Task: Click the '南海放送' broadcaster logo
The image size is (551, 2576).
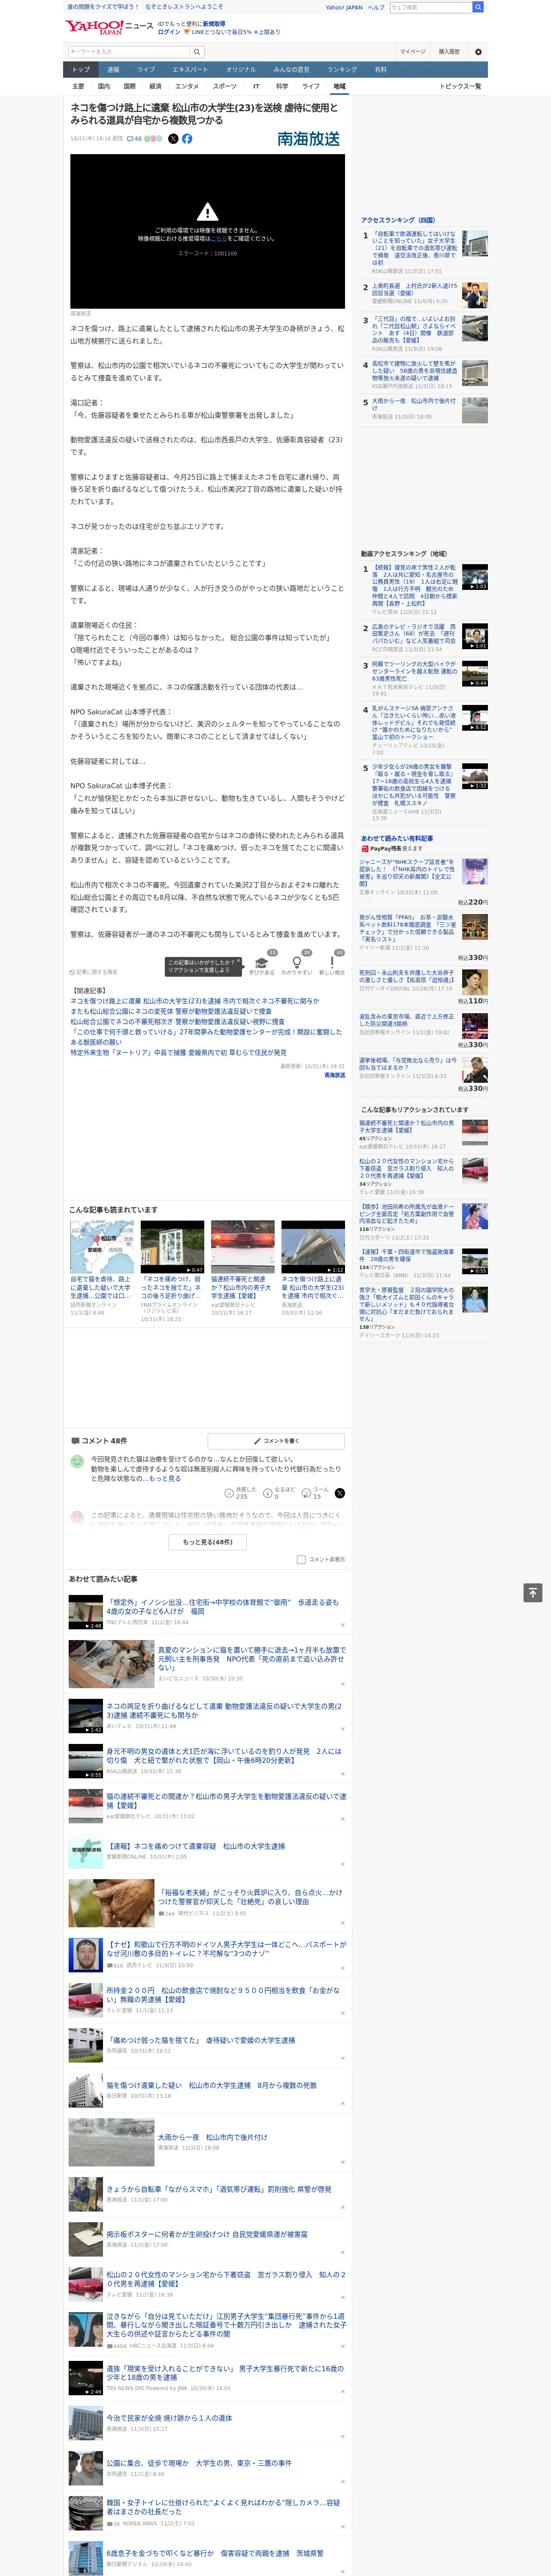Action: click(x=308, y=139)
